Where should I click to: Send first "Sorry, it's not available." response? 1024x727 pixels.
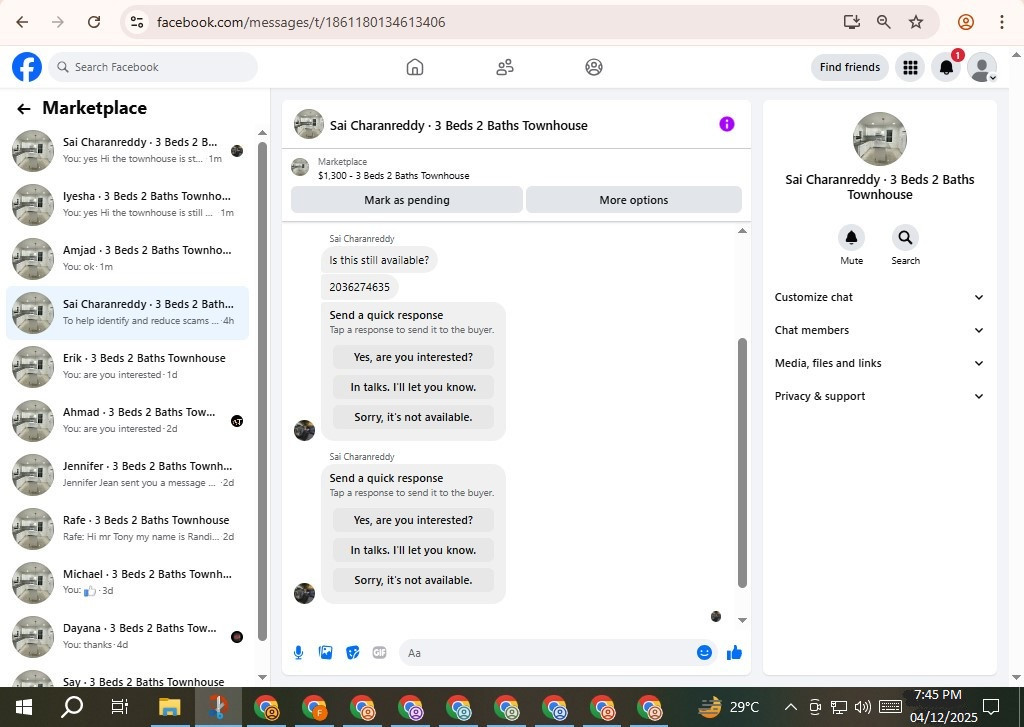pyautogui.click(x=413, y=417)
